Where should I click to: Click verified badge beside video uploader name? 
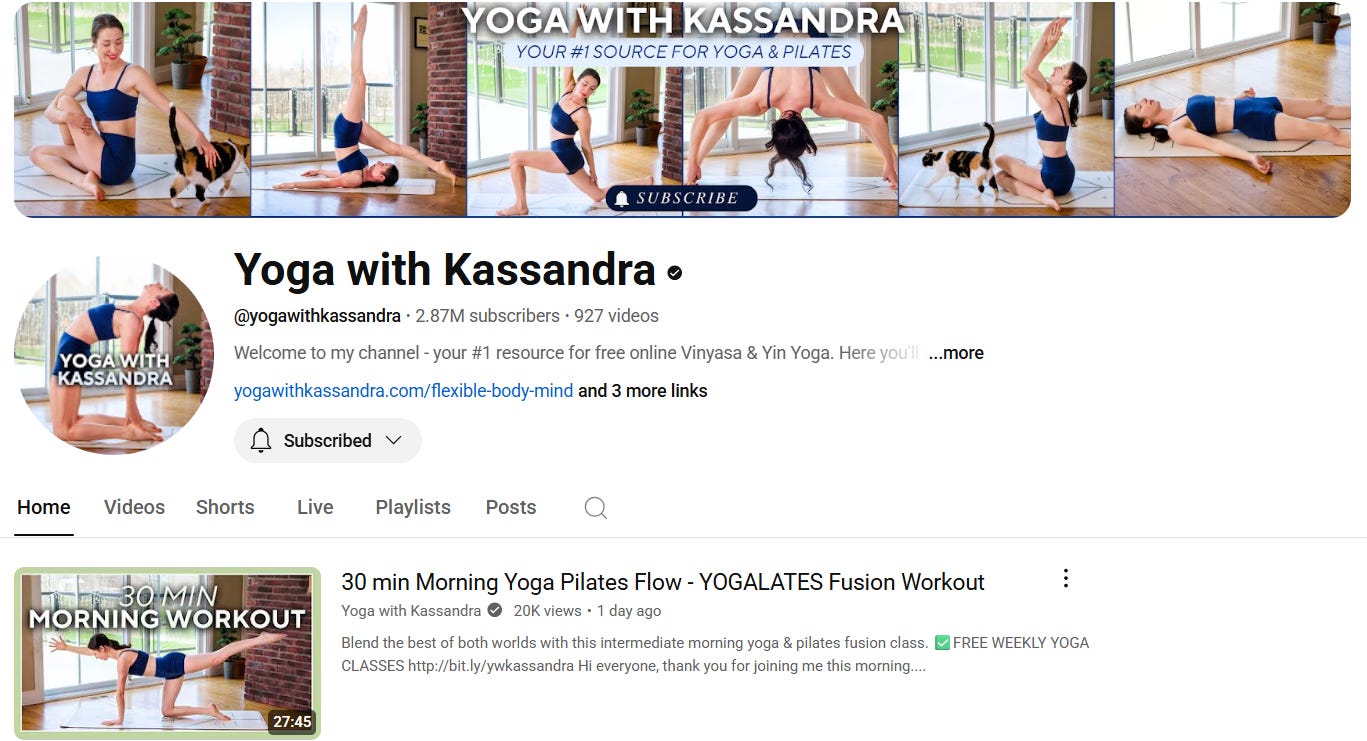[x=494, y=611]
